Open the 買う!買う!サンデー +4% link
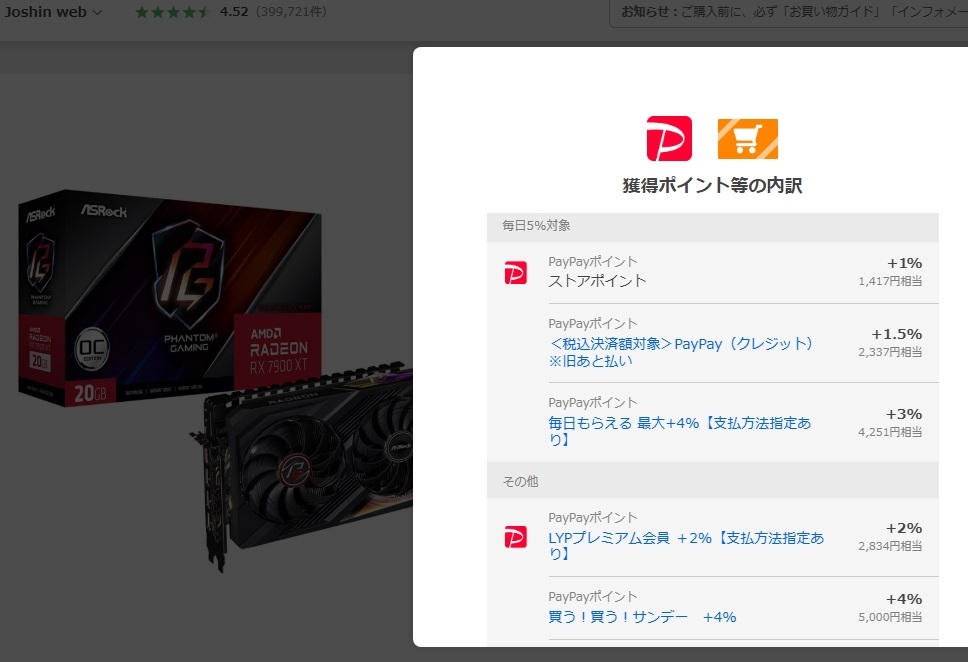 (x=642, y=617)
